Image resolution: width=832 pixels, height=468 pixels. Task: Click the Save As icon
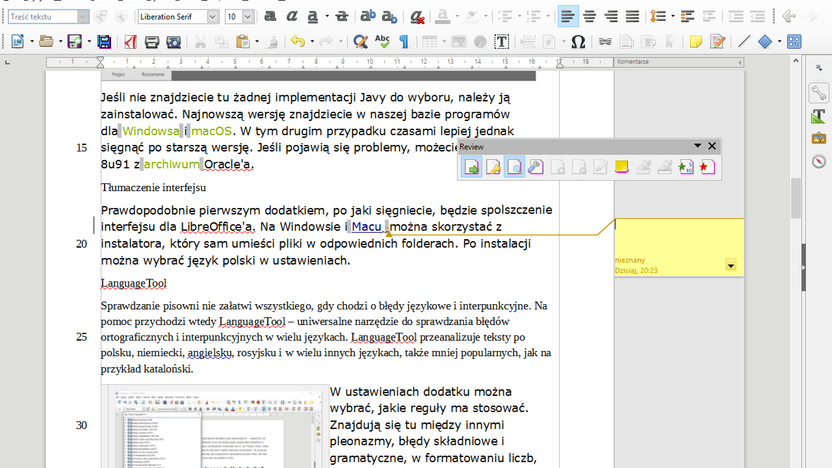point(104,41)
